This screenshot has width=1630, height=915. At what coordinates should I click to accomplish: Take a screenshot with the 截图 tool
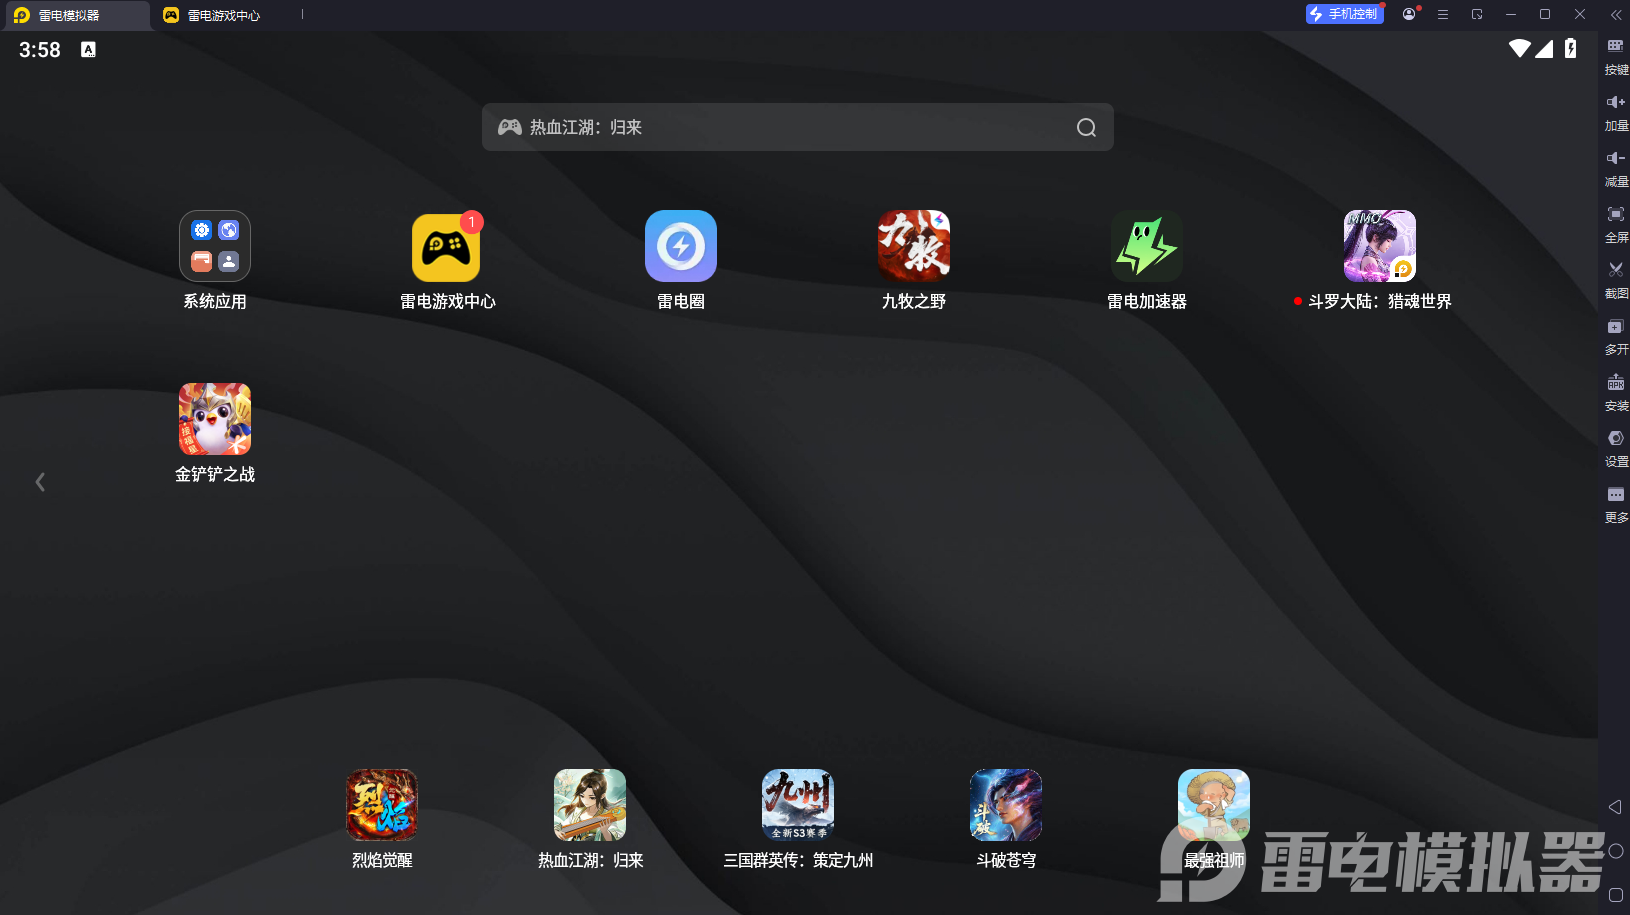pos(1616,280)
